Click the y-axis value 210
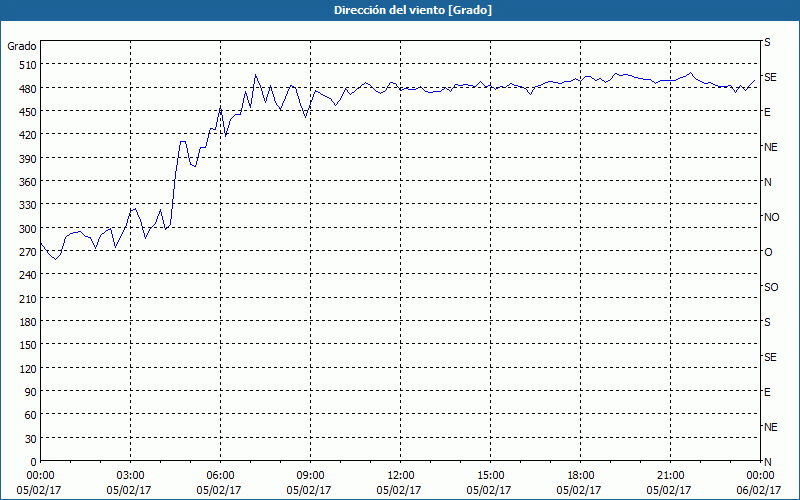 pyautogui.click(x=29, y=298)
